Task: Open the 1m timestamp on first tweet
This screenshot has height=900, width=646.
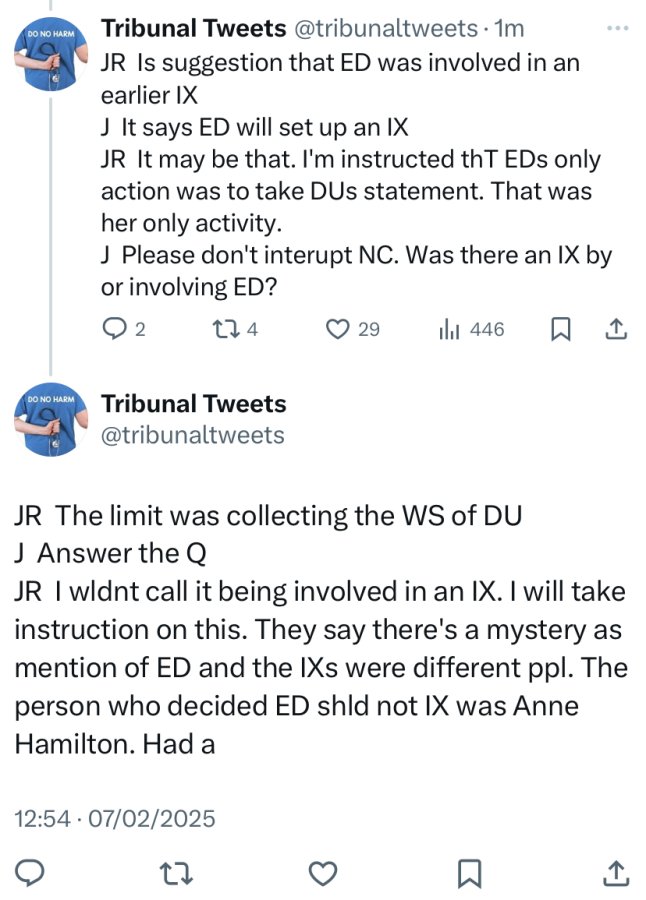Action: (x=510, y=28)
